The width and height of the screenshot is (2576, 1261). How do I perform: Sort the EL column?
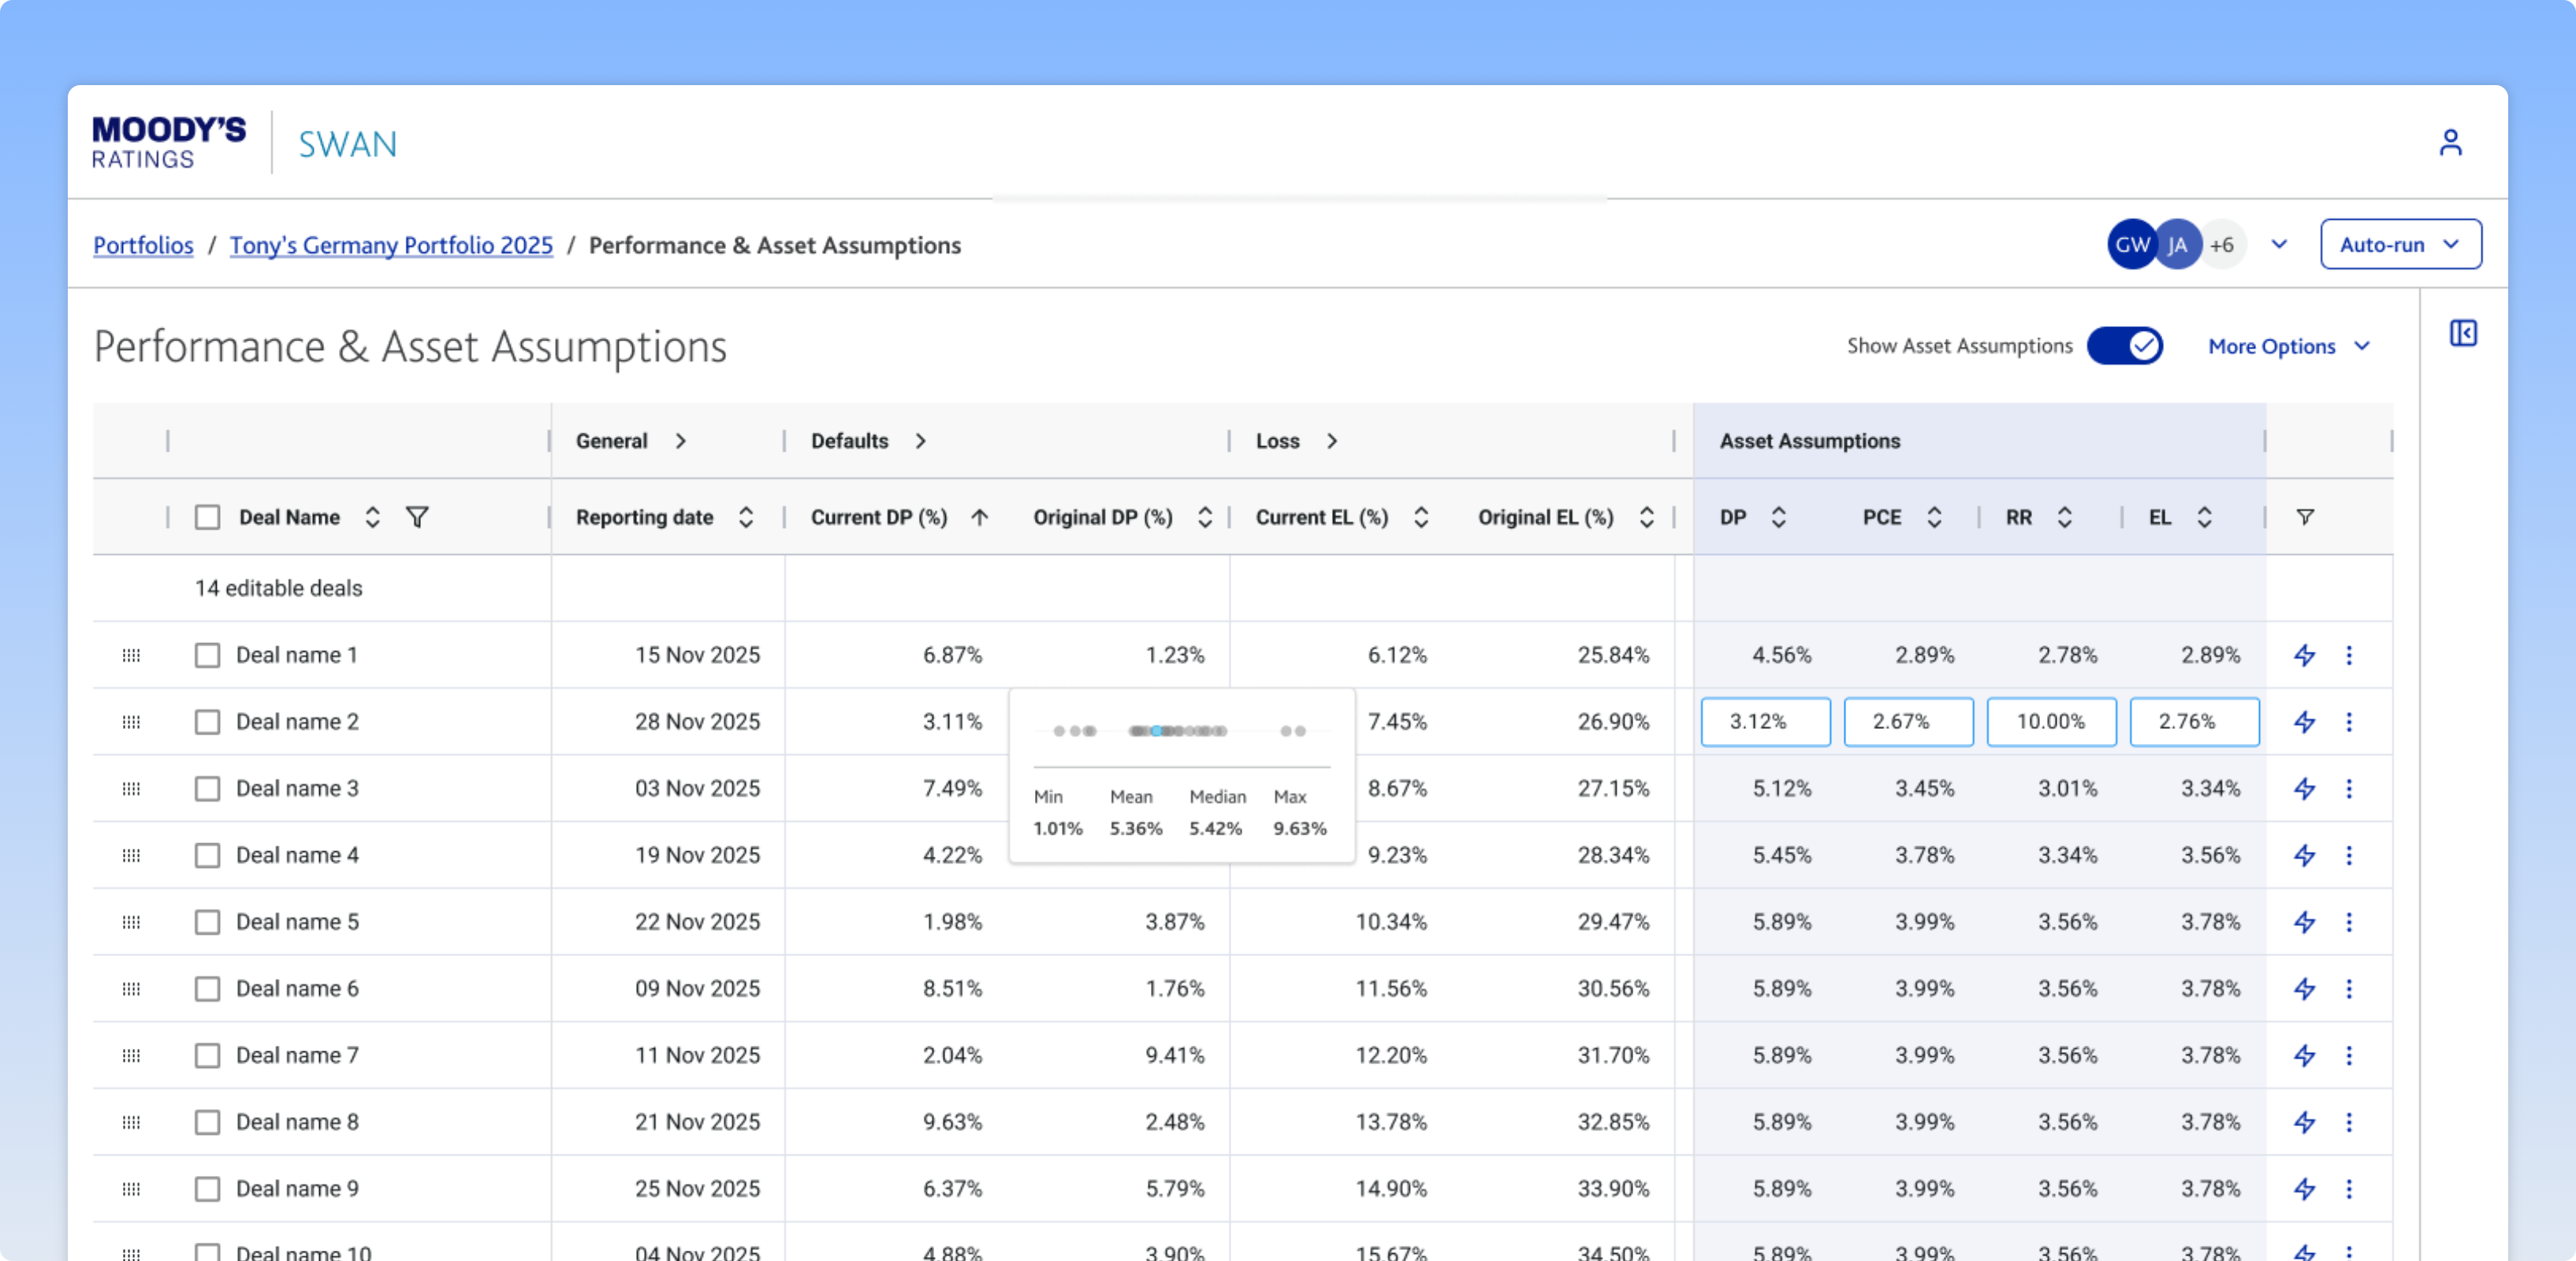pyautogui.click(x=2204, y=517)
